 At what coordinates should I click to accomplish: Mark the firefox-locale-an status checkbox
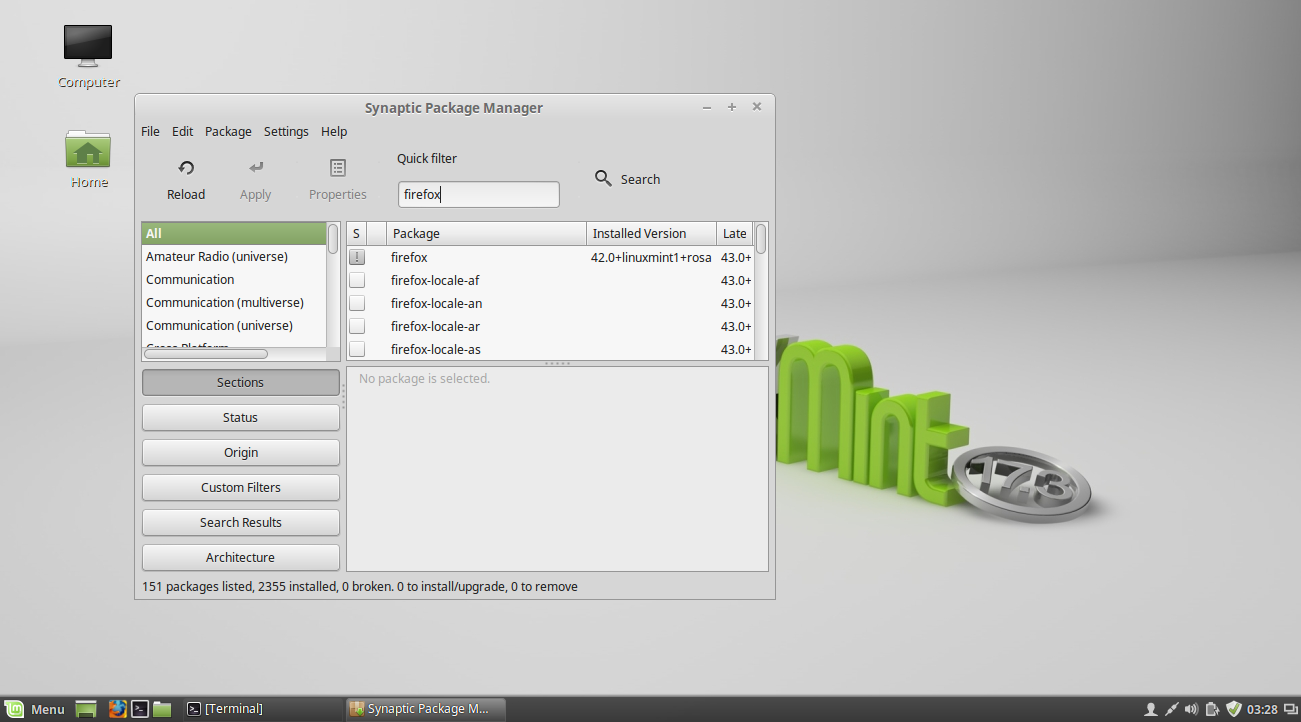357,303
